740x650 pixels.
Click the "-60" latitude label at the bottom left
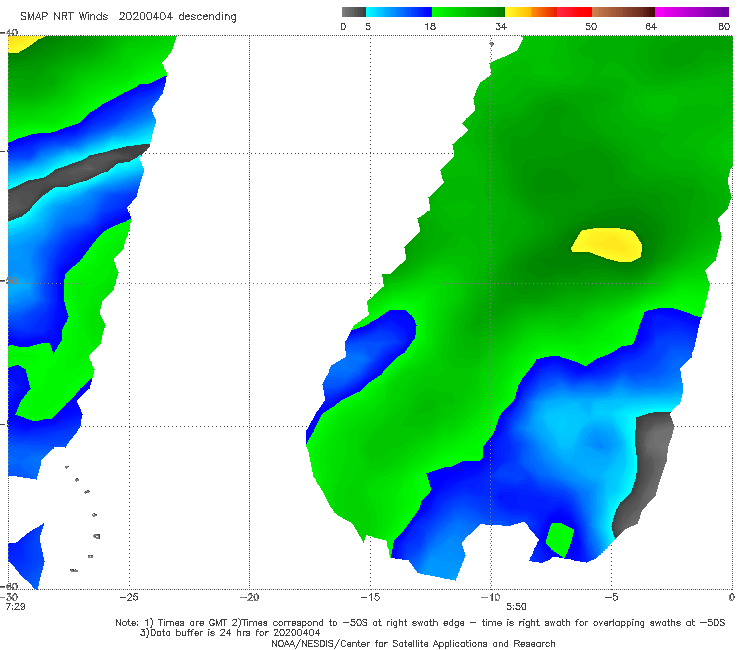tap(9, 587)
